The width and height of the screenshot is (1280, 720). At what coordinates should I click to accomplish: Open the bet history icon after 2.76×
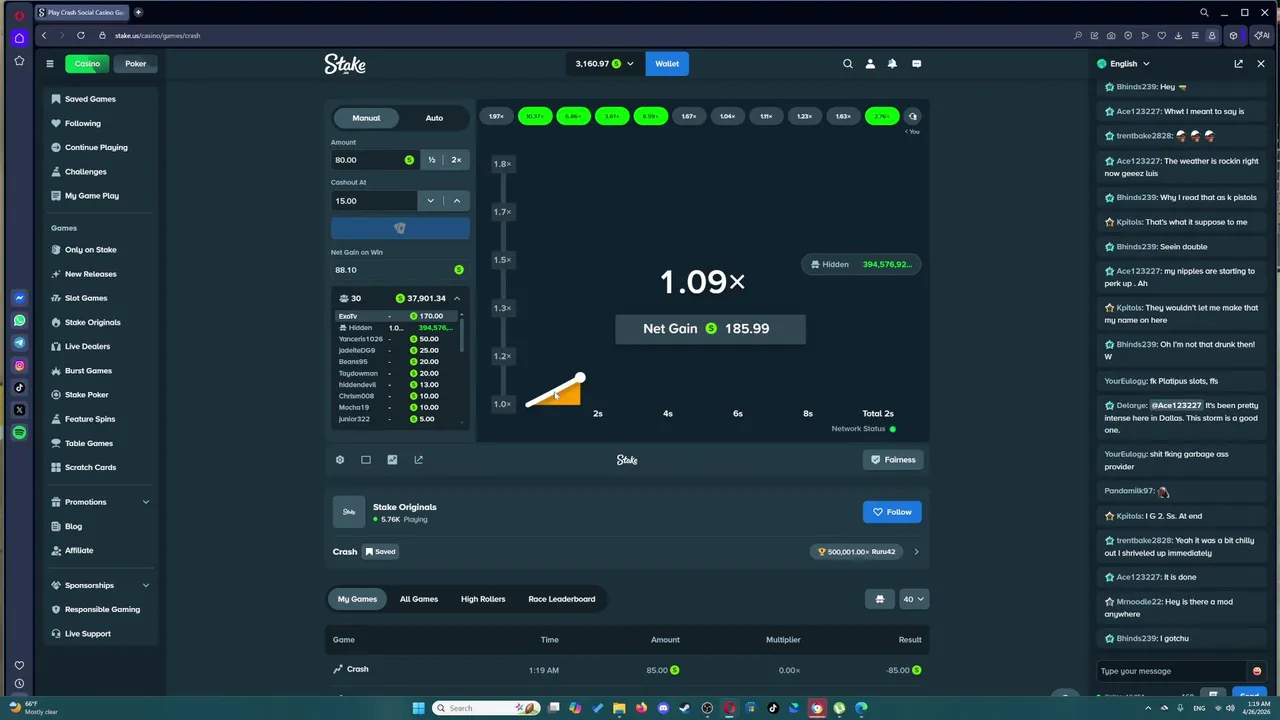click(x=912, y=117)
